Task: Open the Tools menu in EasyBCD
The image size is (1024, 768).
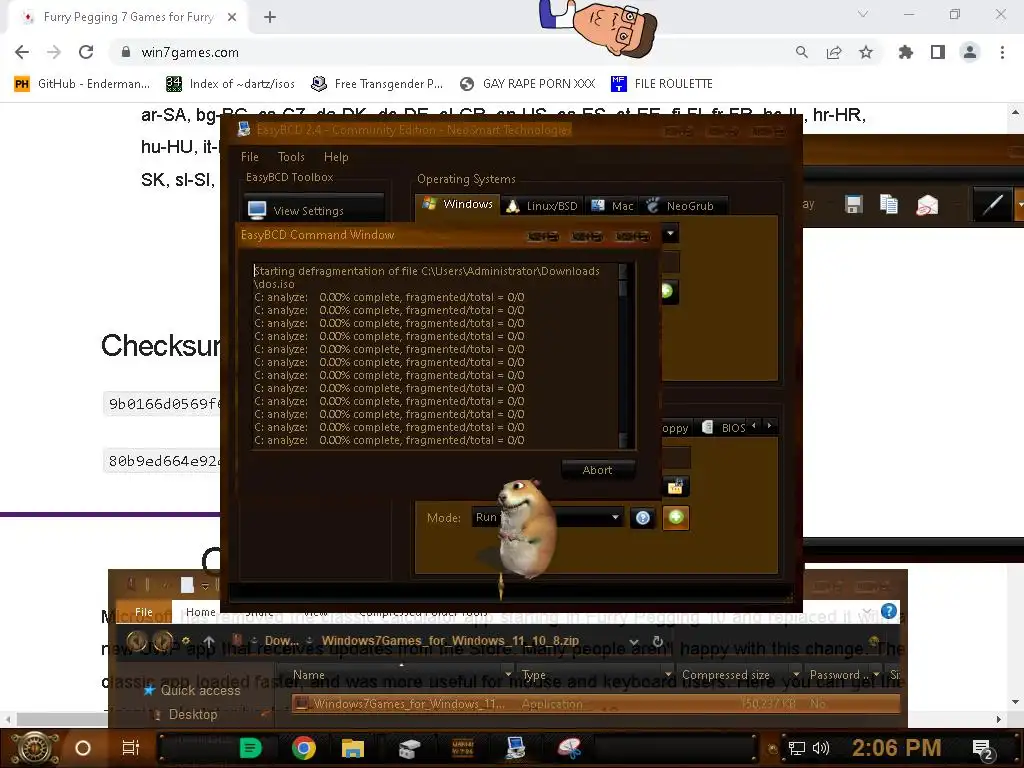Action: point(291,157)
